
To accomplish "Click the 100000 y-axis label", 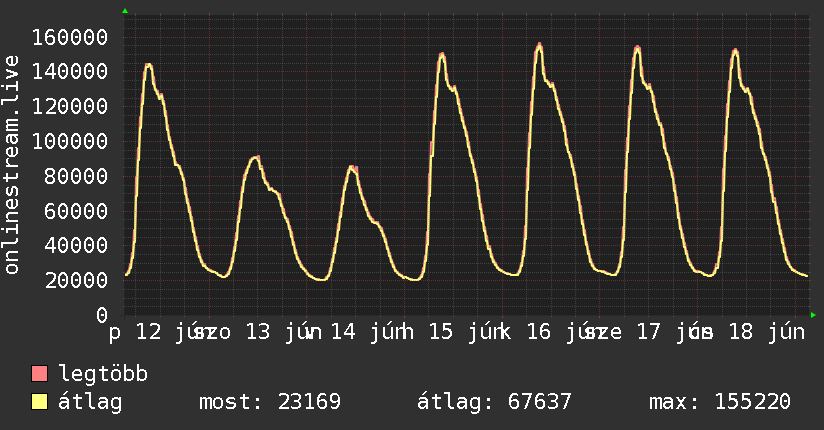I will pos(70,141).
